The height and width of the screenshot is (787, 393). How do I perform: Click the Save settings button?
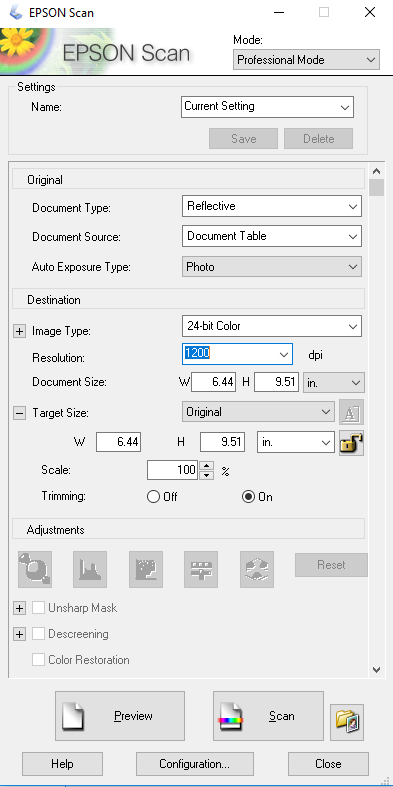(243, 139)
